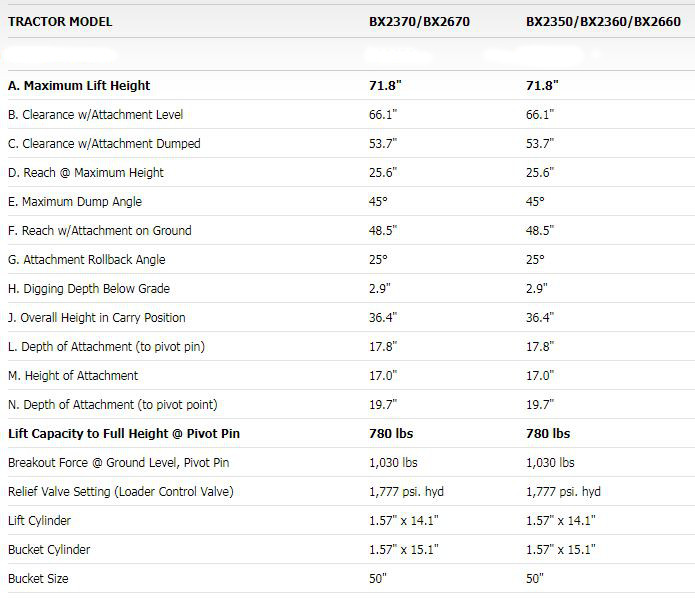Click the TRACTOR MODEL header label

[60, 21]
